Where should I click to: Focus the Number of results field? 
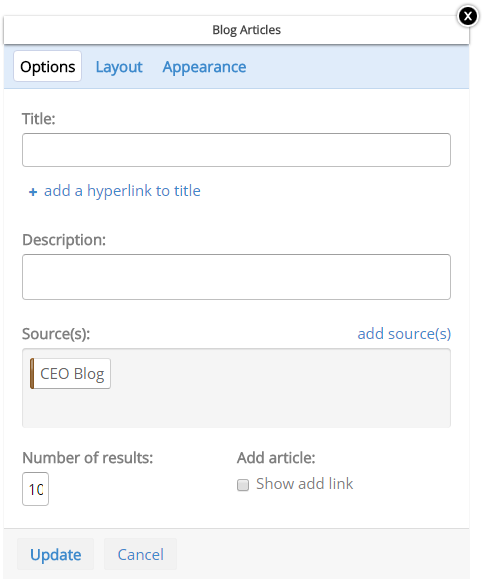tap(35, 489)
